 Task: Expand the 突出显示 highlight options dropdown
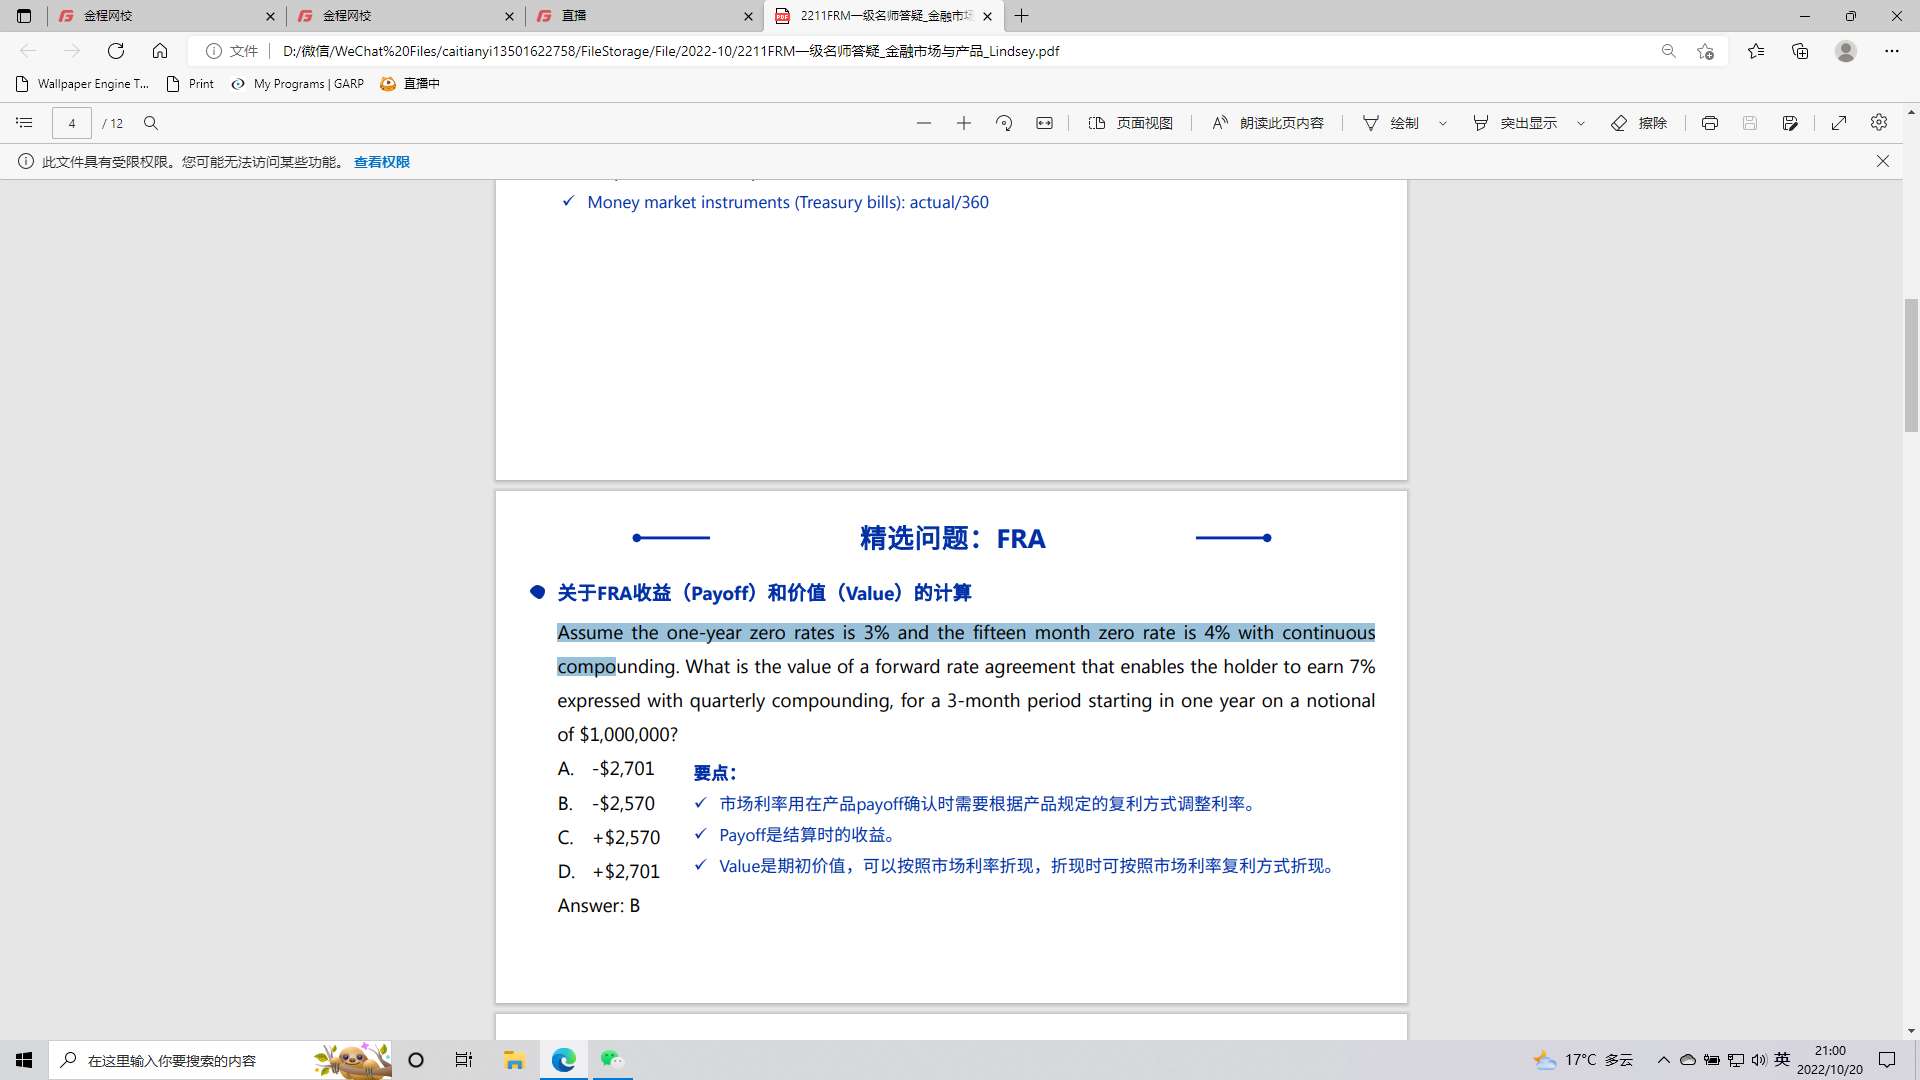click(1580, 123)
